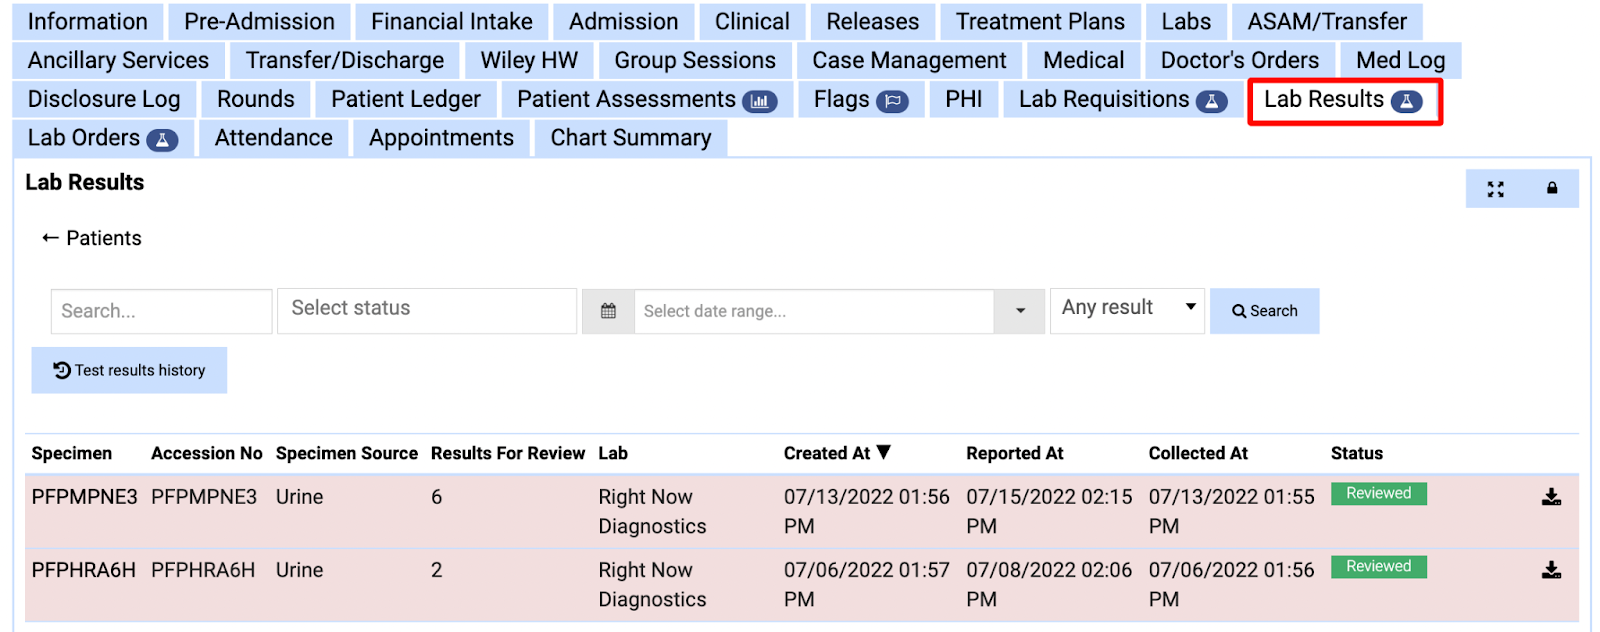This screenshot has height=632, width=1600.
Task: Click the Search button
Action: [1264, 311]
